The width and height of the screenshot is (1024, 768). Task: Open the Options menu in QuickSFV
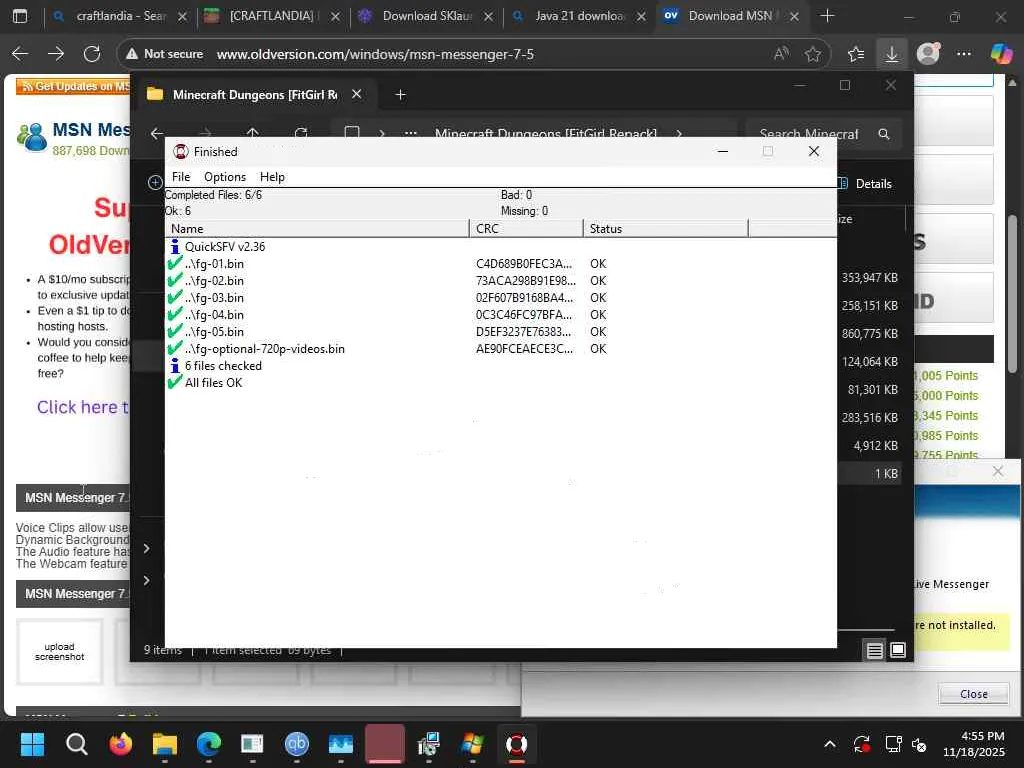coord(225,177)
